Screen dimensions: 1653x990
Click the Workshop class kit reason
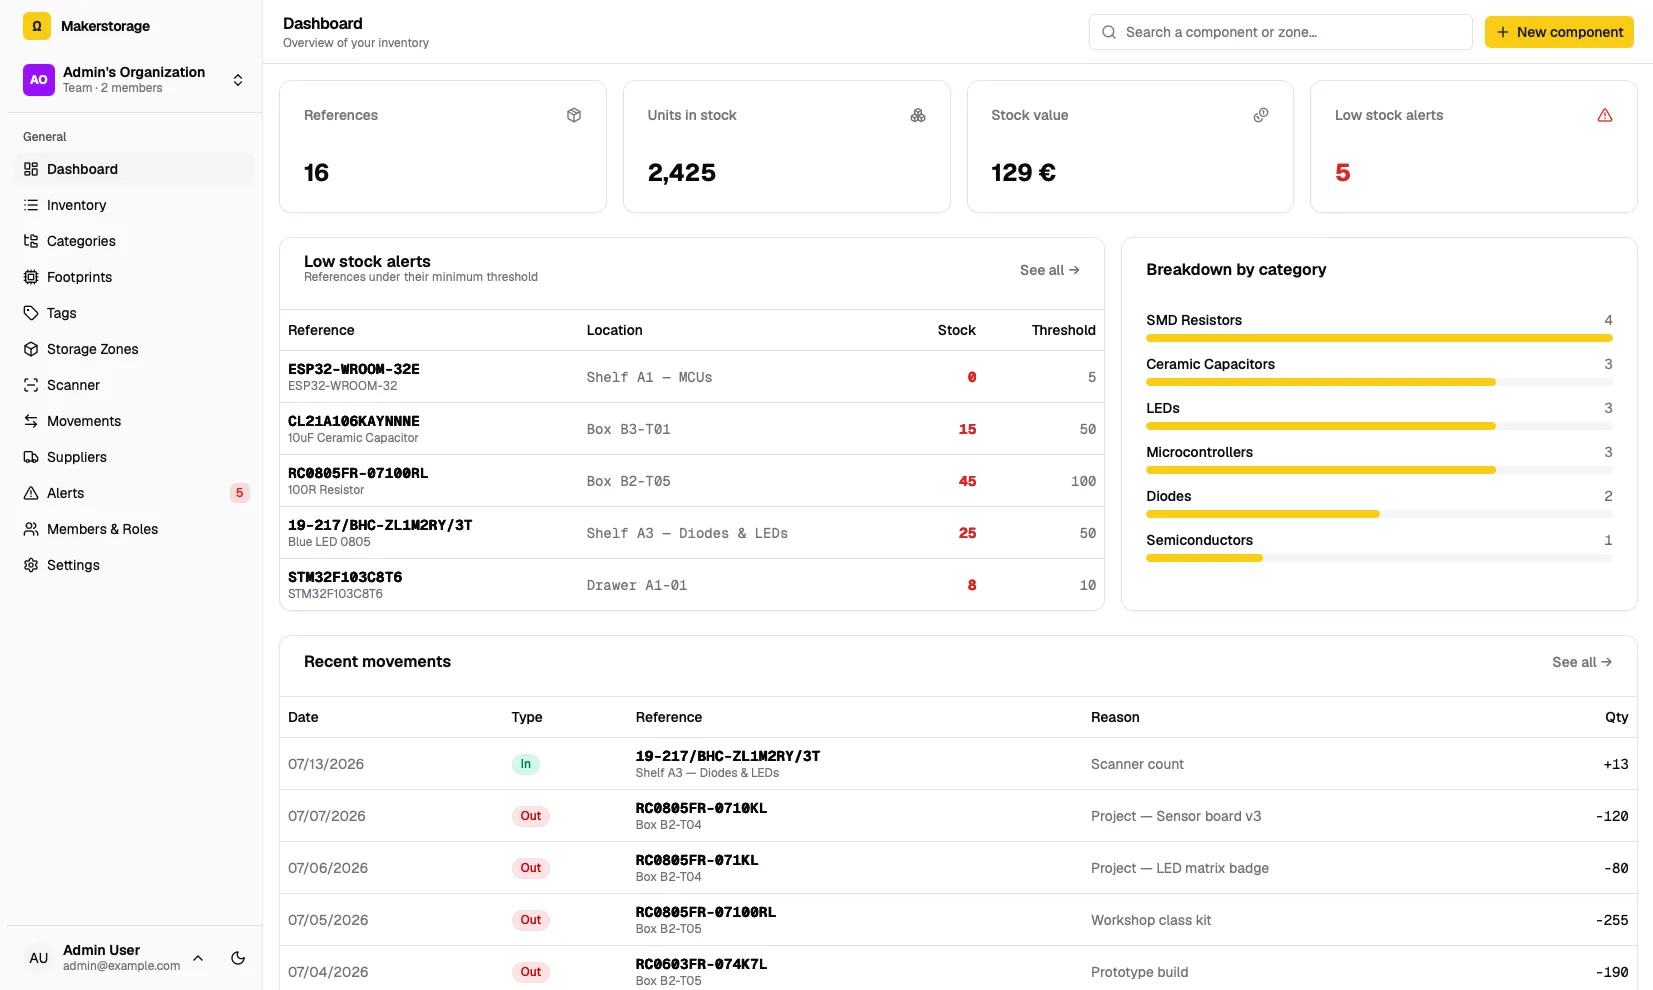[1151, 920]
